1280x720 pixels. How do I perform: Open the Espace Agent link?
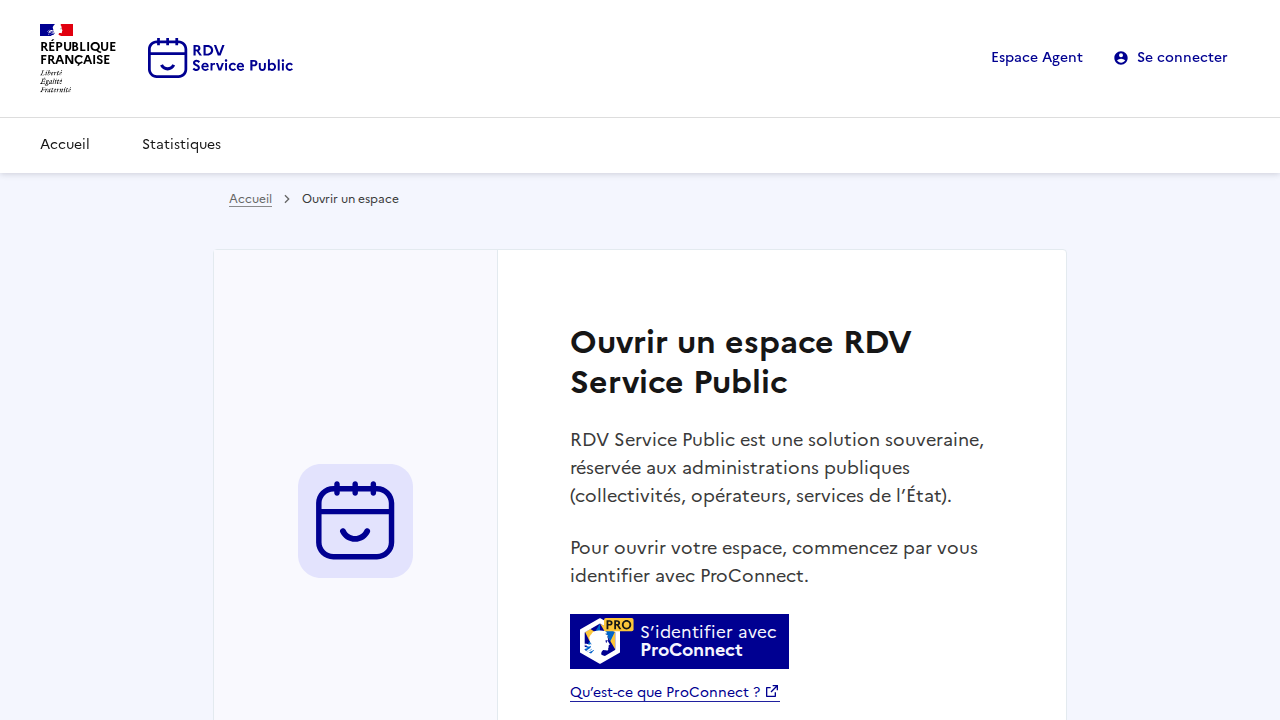point(1036,57)
